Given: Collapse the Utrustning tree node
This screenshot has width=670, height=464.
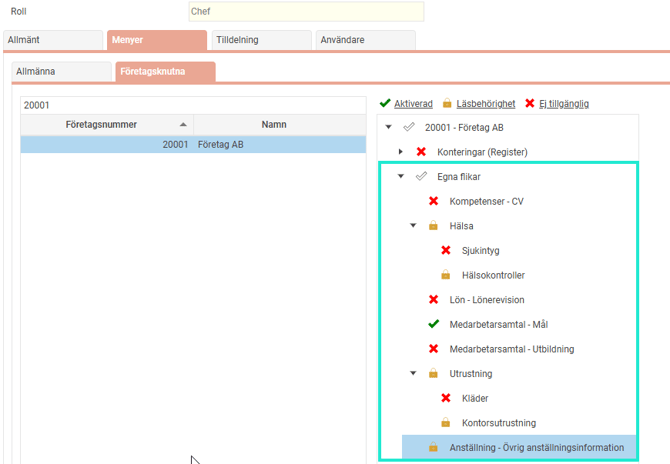Looking at the screenshot, I should tap(413, 374).
